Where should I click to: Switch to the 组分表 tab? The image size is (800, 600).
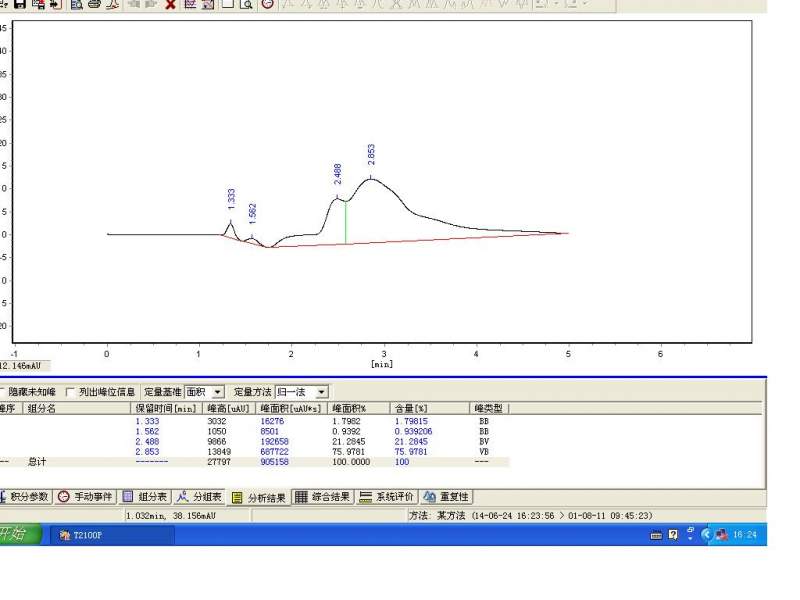coord(145,496)
